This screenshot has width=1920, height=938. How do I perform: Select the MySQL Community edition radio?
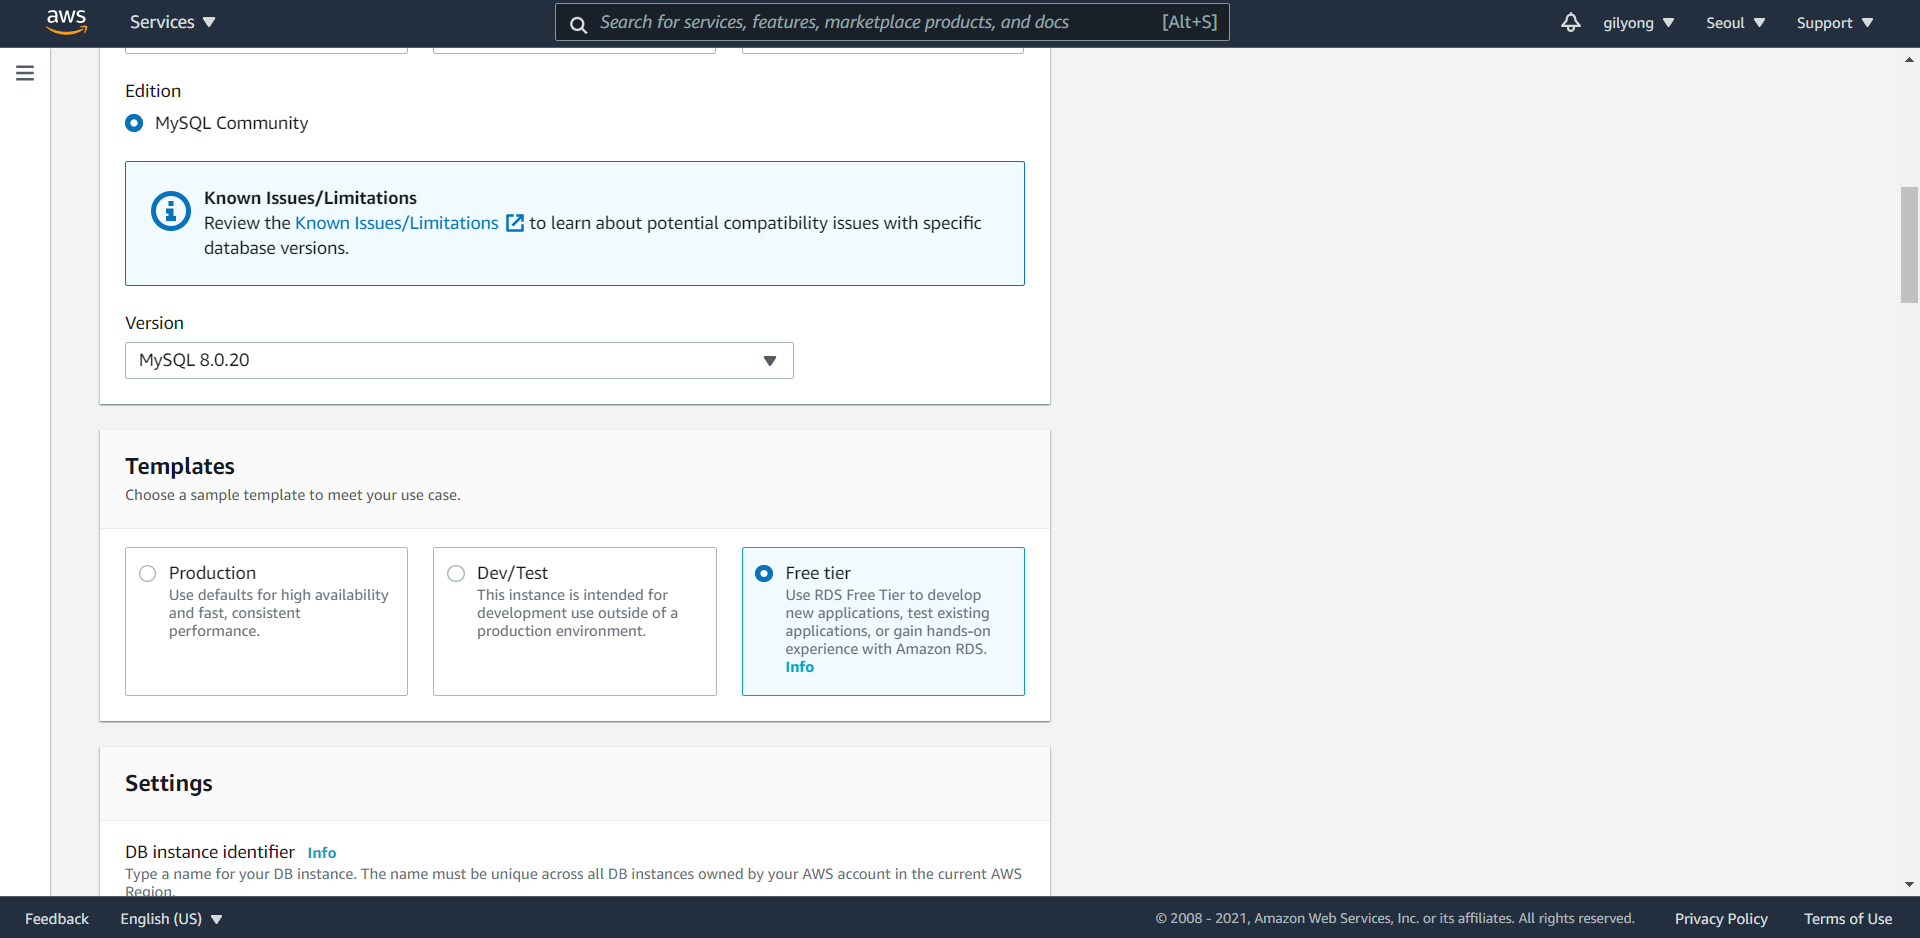tap(134, 123)
